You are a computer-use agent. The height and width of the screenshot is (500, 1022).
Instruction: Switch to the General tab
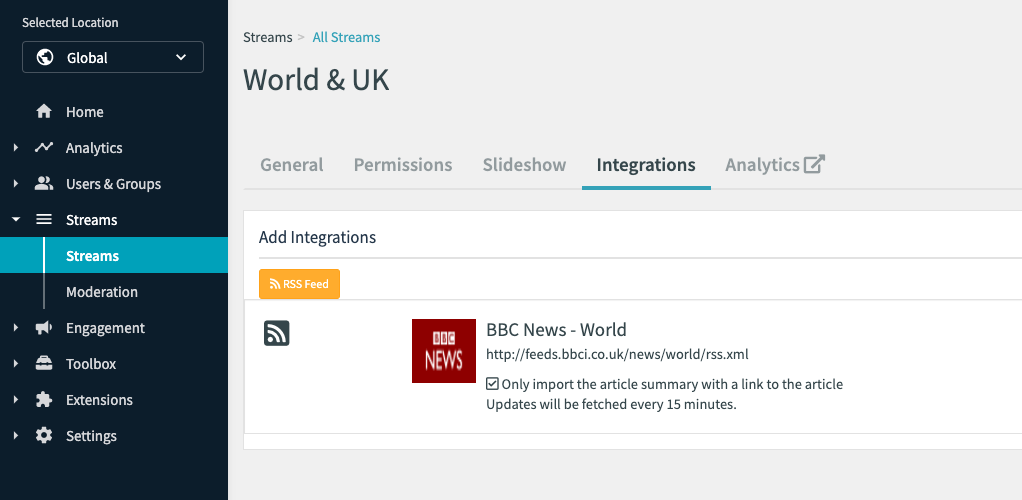click(x=291, y=165)
